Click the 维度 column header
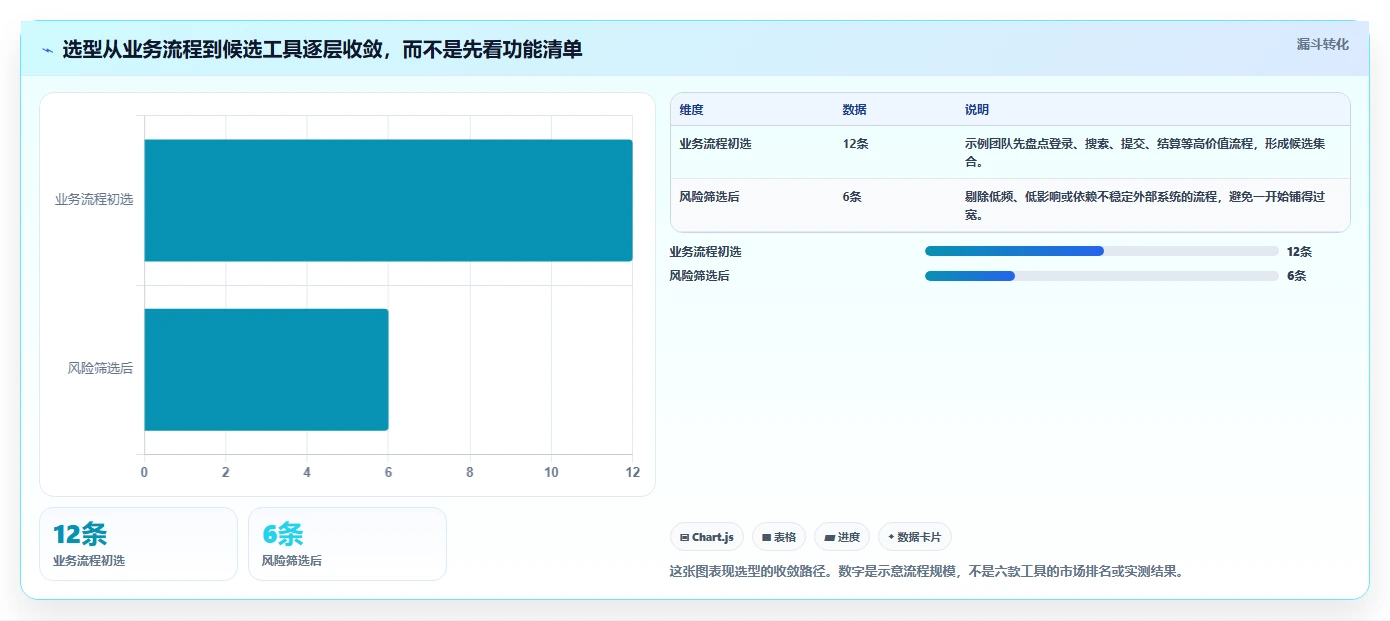Viewport: 1390px width, 621px height. click(691, 110)
